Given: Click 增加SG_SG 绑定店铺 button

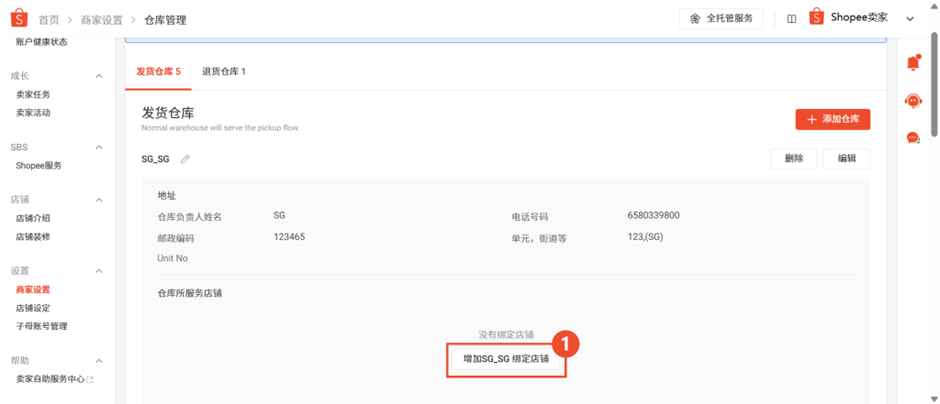Looking at the screenshot, I should [x=506, y=360].
